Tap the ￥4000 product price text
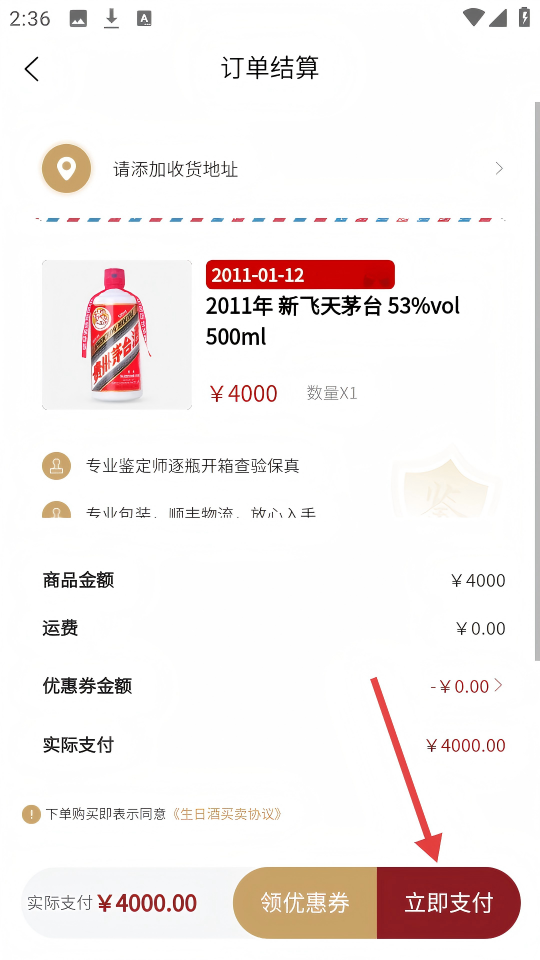This screenshot has height=960, width=540. (x=244, y=394)
